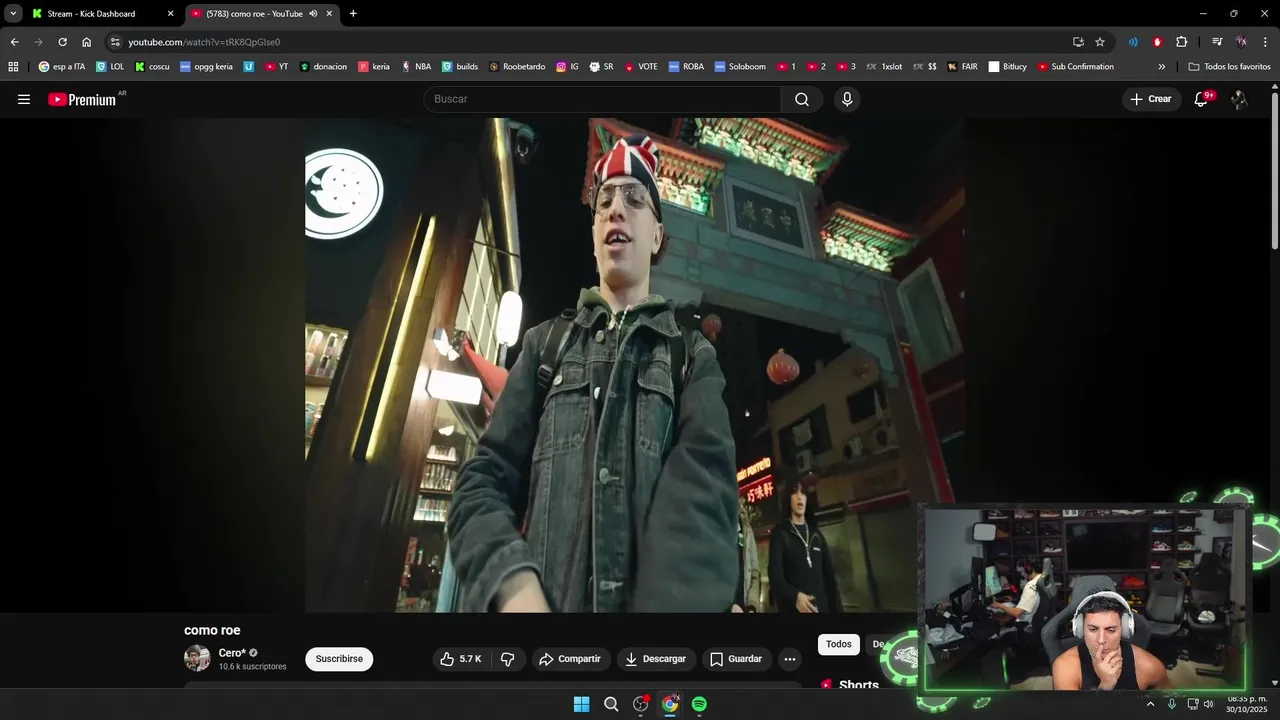The width and height of the screenshot is (1280, 720).
Task: Focus the Buscar search field
Action: (x=602, y=99)
